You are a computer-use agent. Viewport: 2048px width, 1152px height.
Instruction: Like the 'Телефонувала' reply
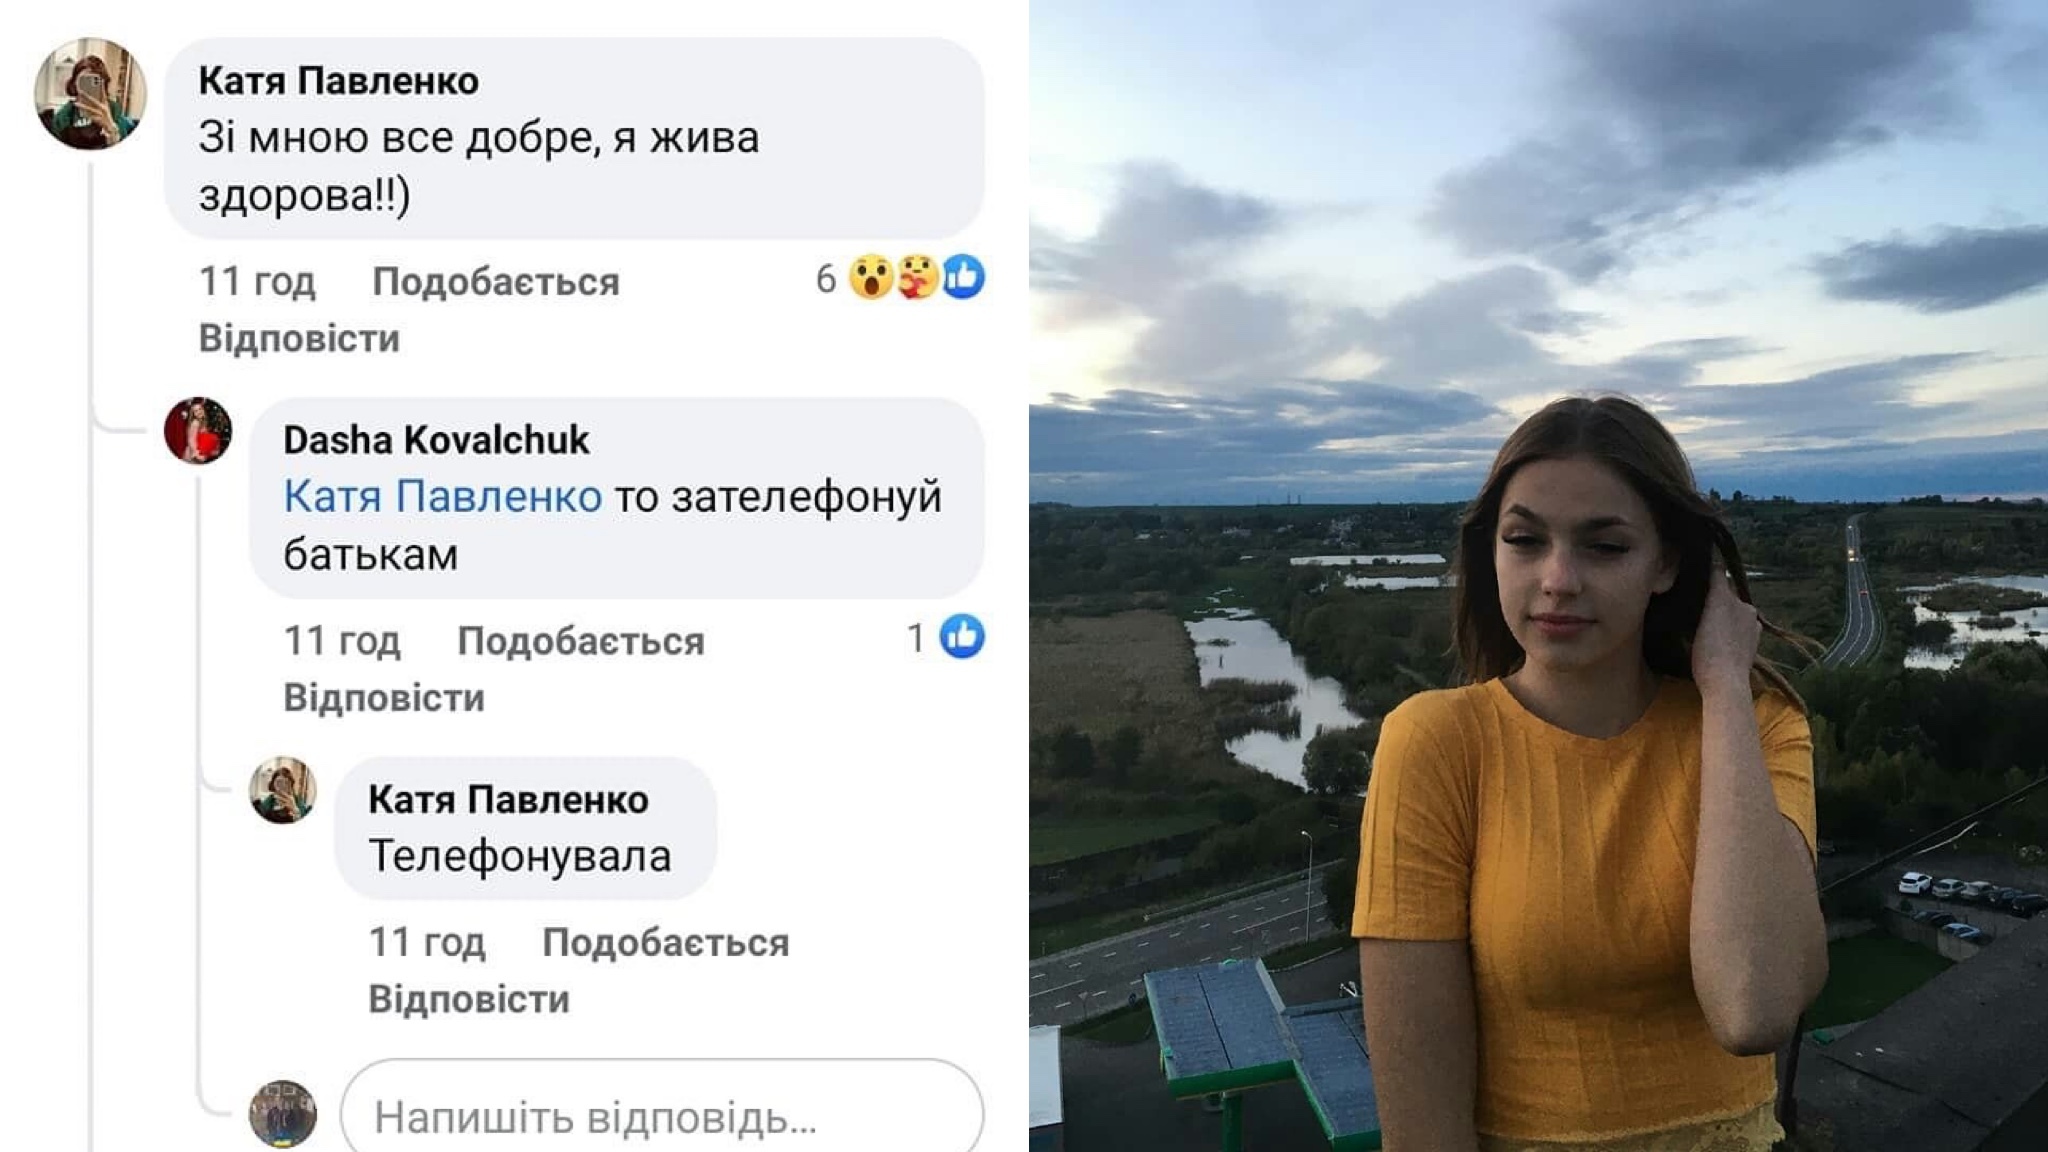666,943
